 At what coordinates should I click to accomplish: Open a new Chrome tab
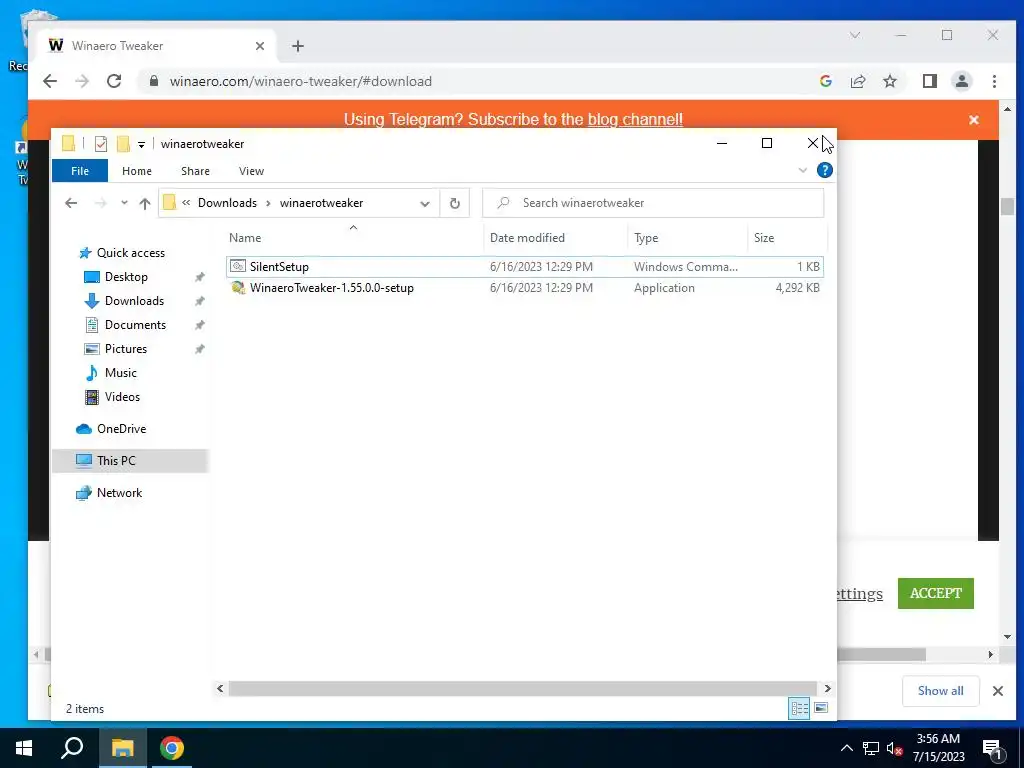(x=298, y=46)
